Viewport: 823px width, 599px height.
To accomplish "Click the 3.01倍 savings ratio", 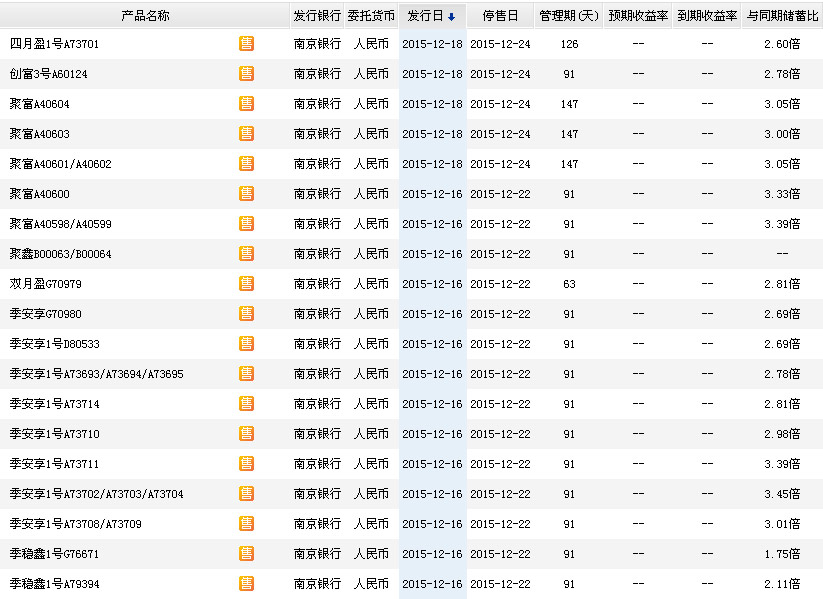I will (782, 524).
